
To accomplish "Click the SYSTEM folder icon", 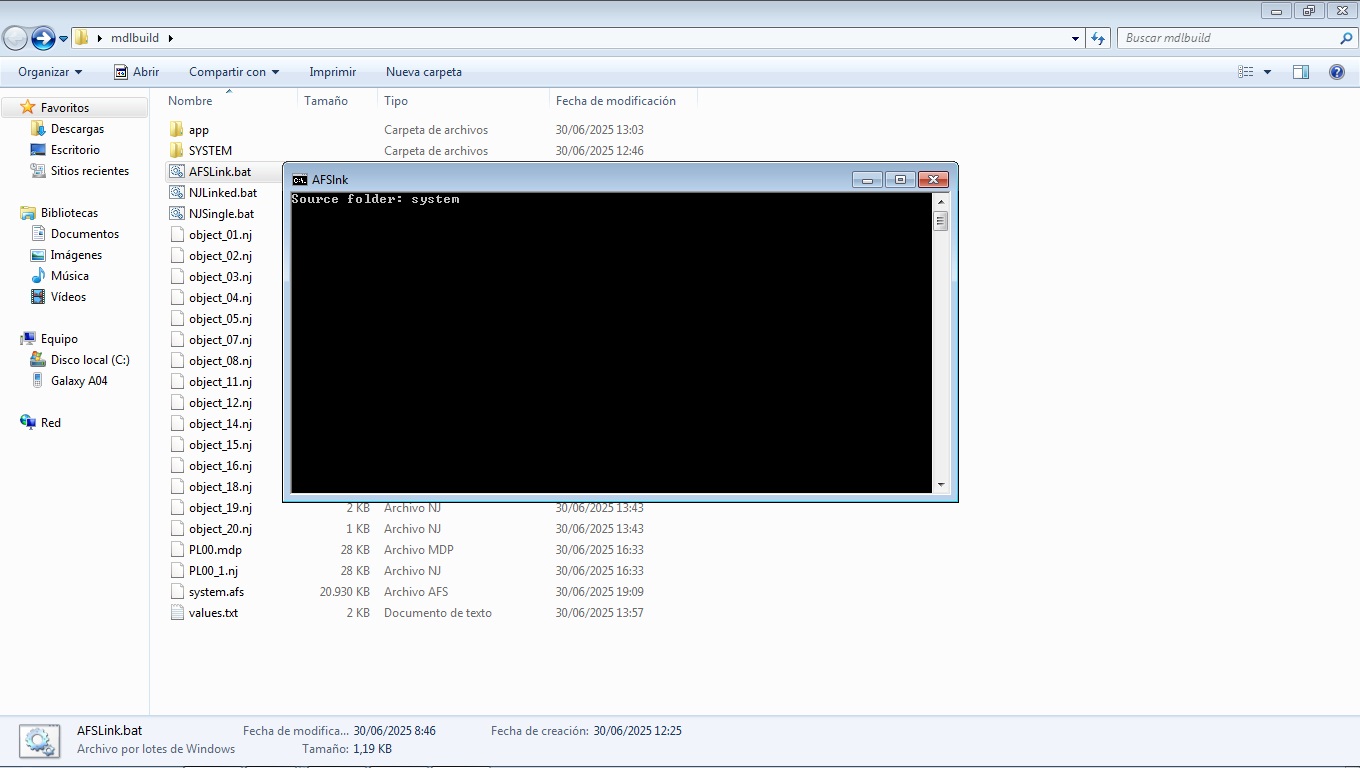I will pos(177,151).
